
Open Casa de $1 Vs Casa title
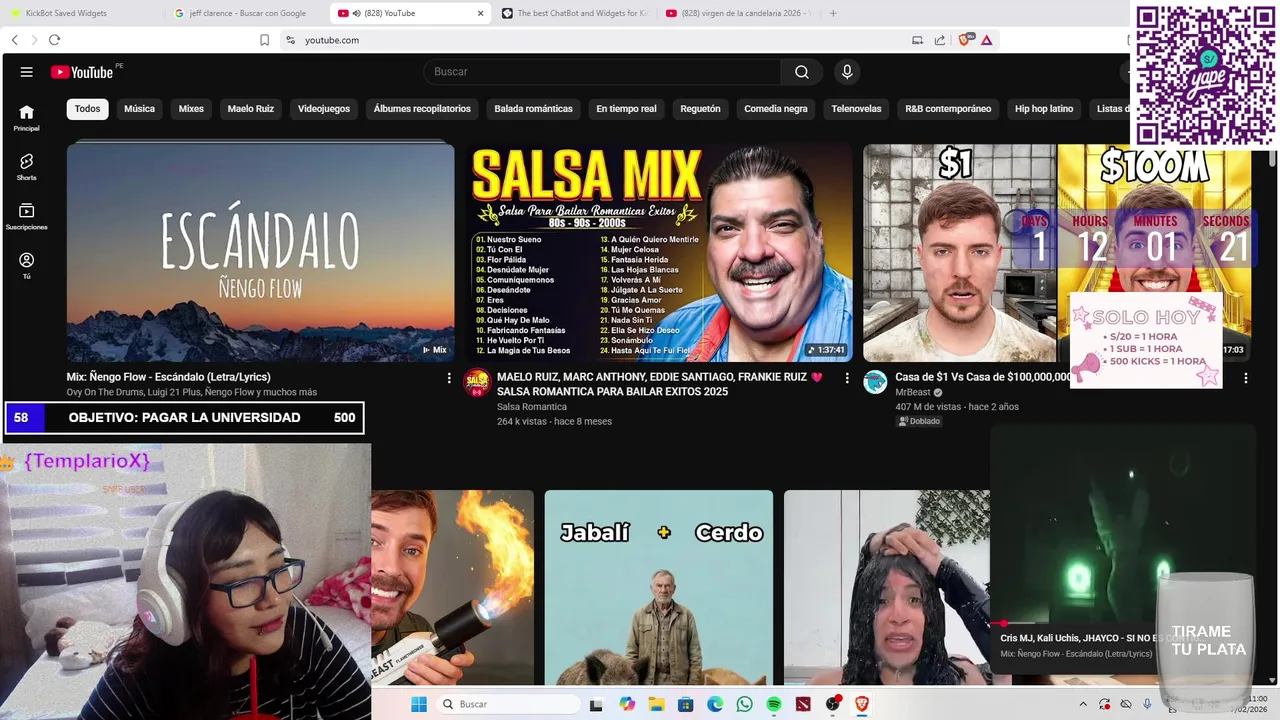(984, 377)
